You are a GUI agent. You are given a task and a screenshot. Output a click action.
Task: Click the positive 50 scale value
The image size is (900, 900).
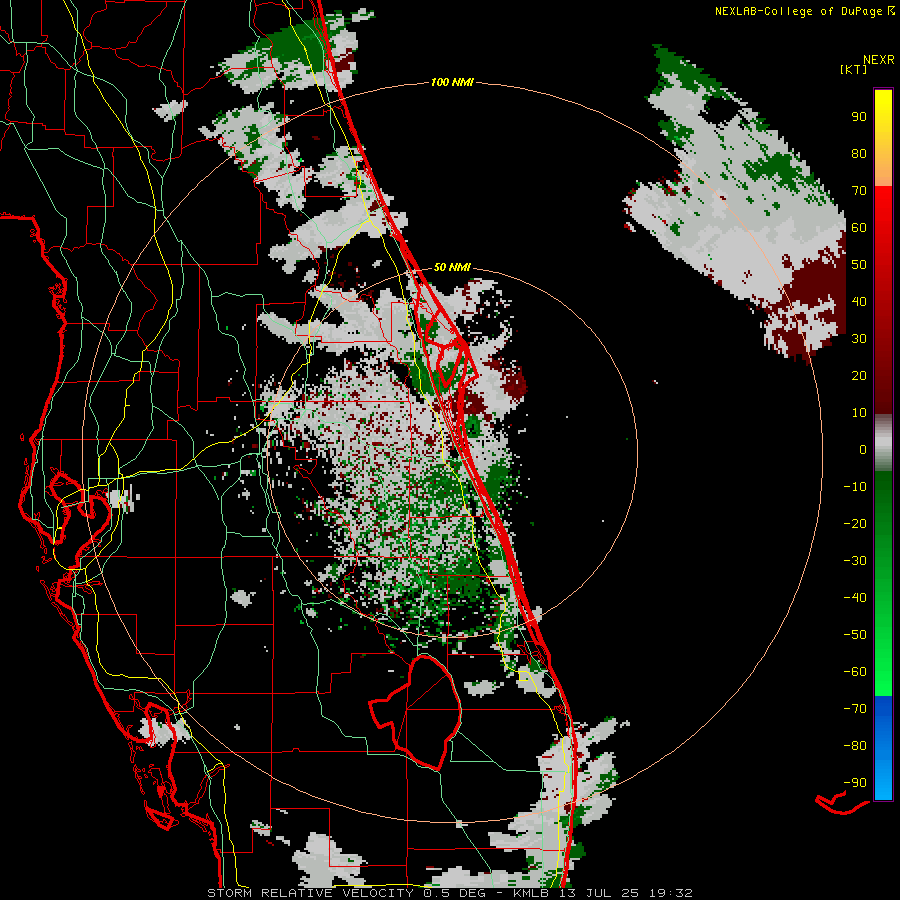coord(859,265)
